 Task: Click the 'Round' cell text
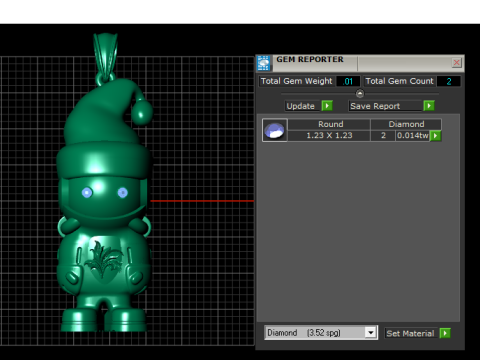(x=330, y=124)
